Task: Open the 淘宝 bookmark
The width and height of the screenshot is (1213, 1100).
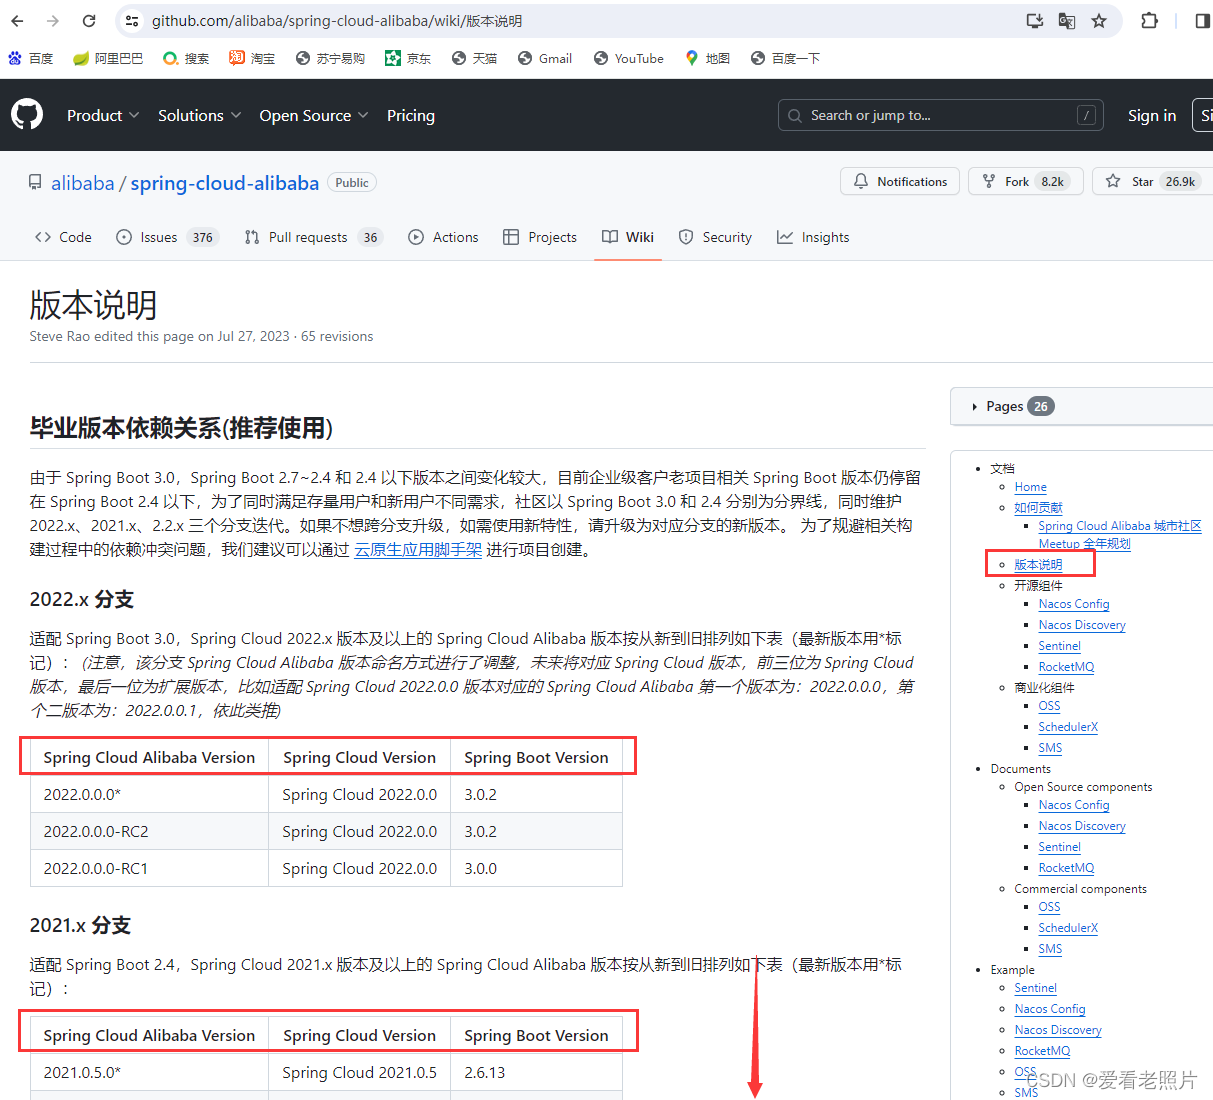Action: [x=252, y=58]
